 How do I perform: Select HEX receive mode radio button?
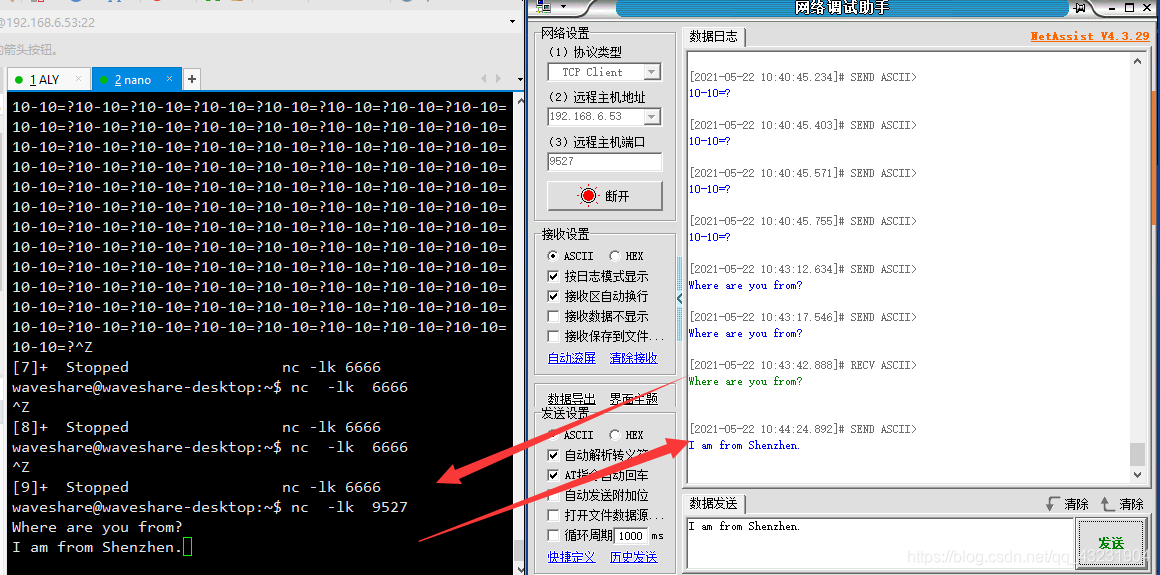[x=615, y=256]
